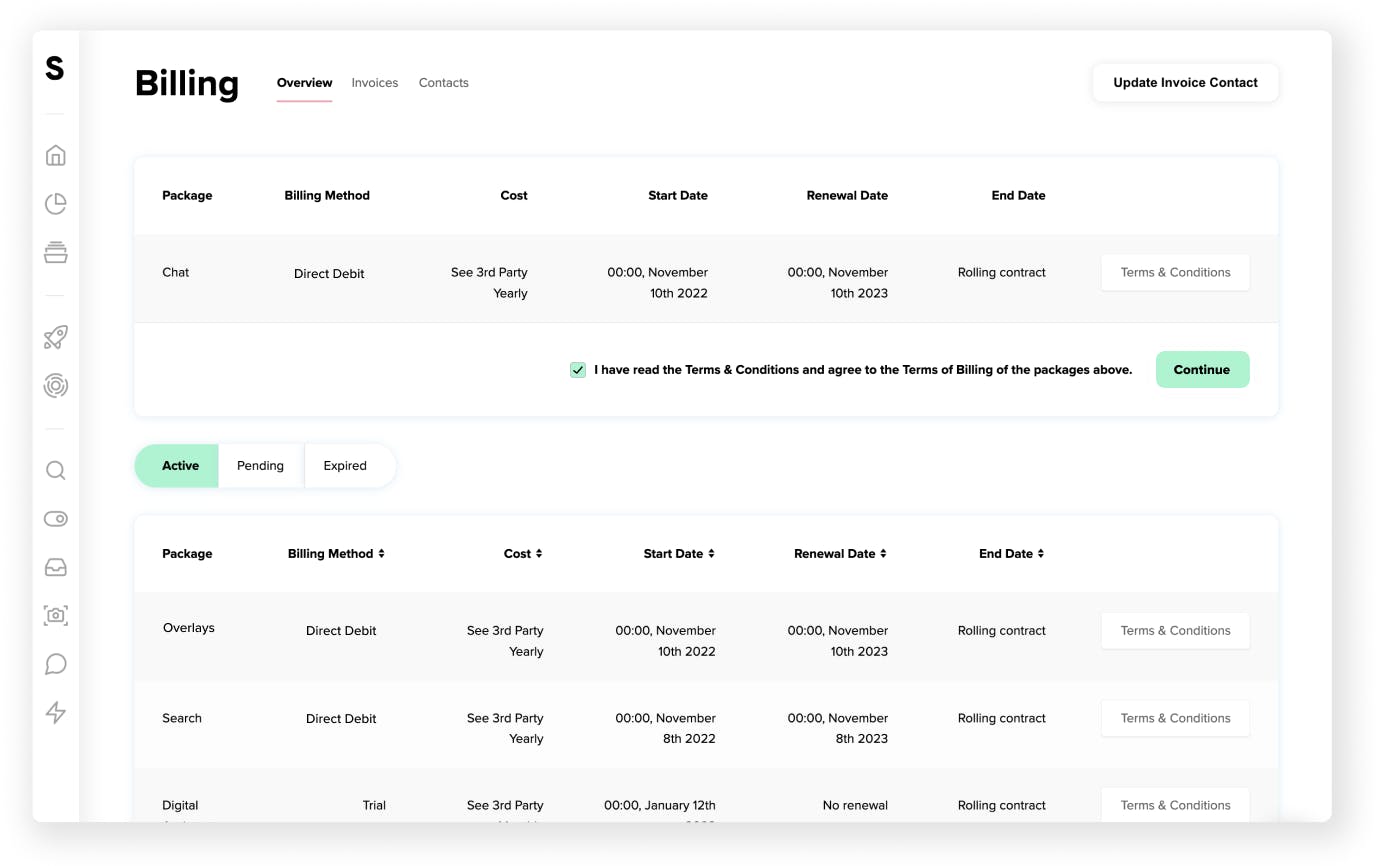Screen dimensions: 1380x866
Task: Sort by Billing Method column arrows
Action: [381, 554]
